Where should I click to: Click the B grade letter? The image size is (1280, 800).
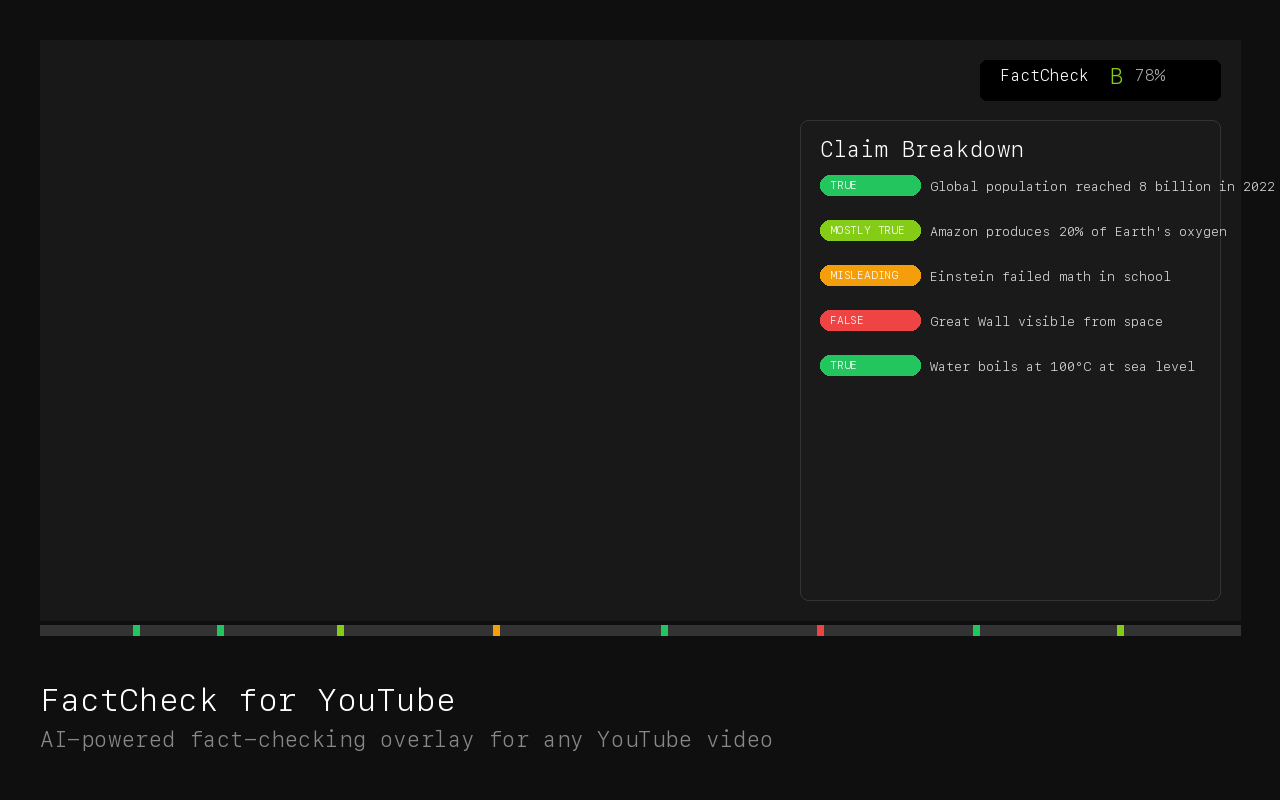point(1116,77)
